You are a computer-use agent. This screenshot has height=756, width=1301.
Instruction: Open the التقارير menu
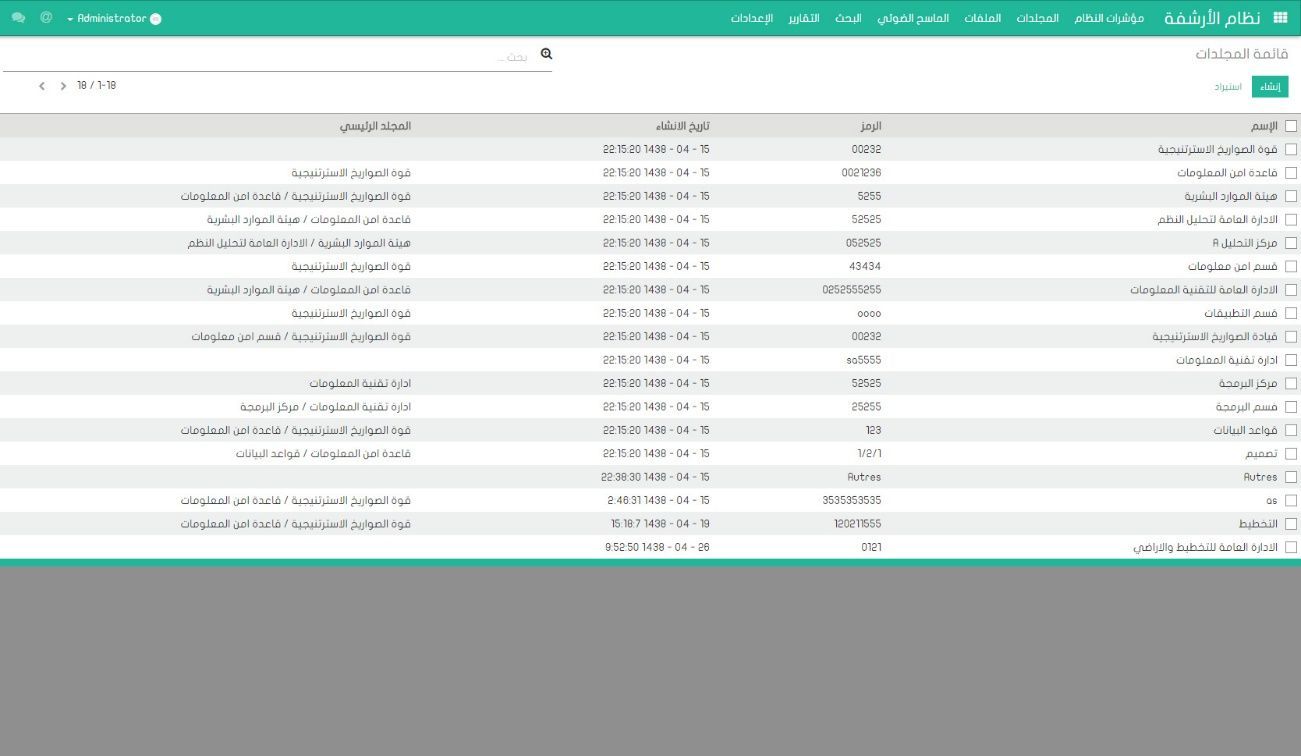click(x=803, y=19)
